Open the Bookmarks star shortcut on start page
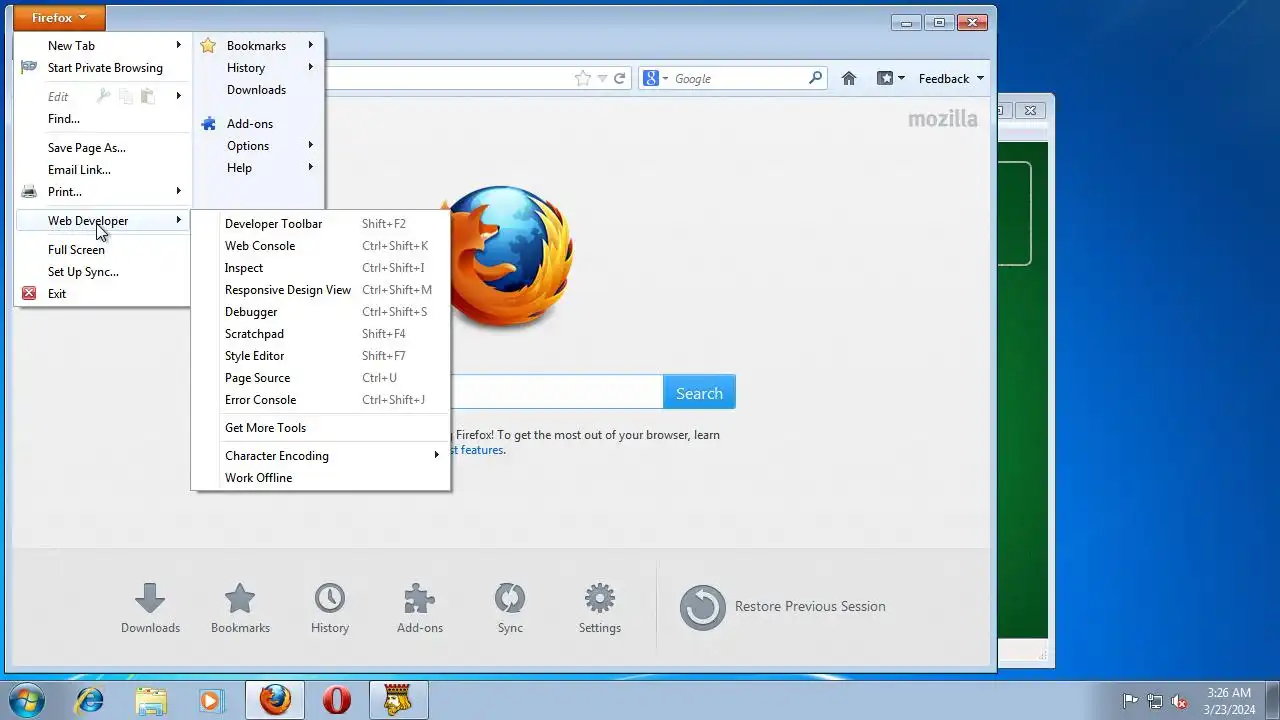Image resolution: width=1280 pixels, height=720 pixels. 240,599
